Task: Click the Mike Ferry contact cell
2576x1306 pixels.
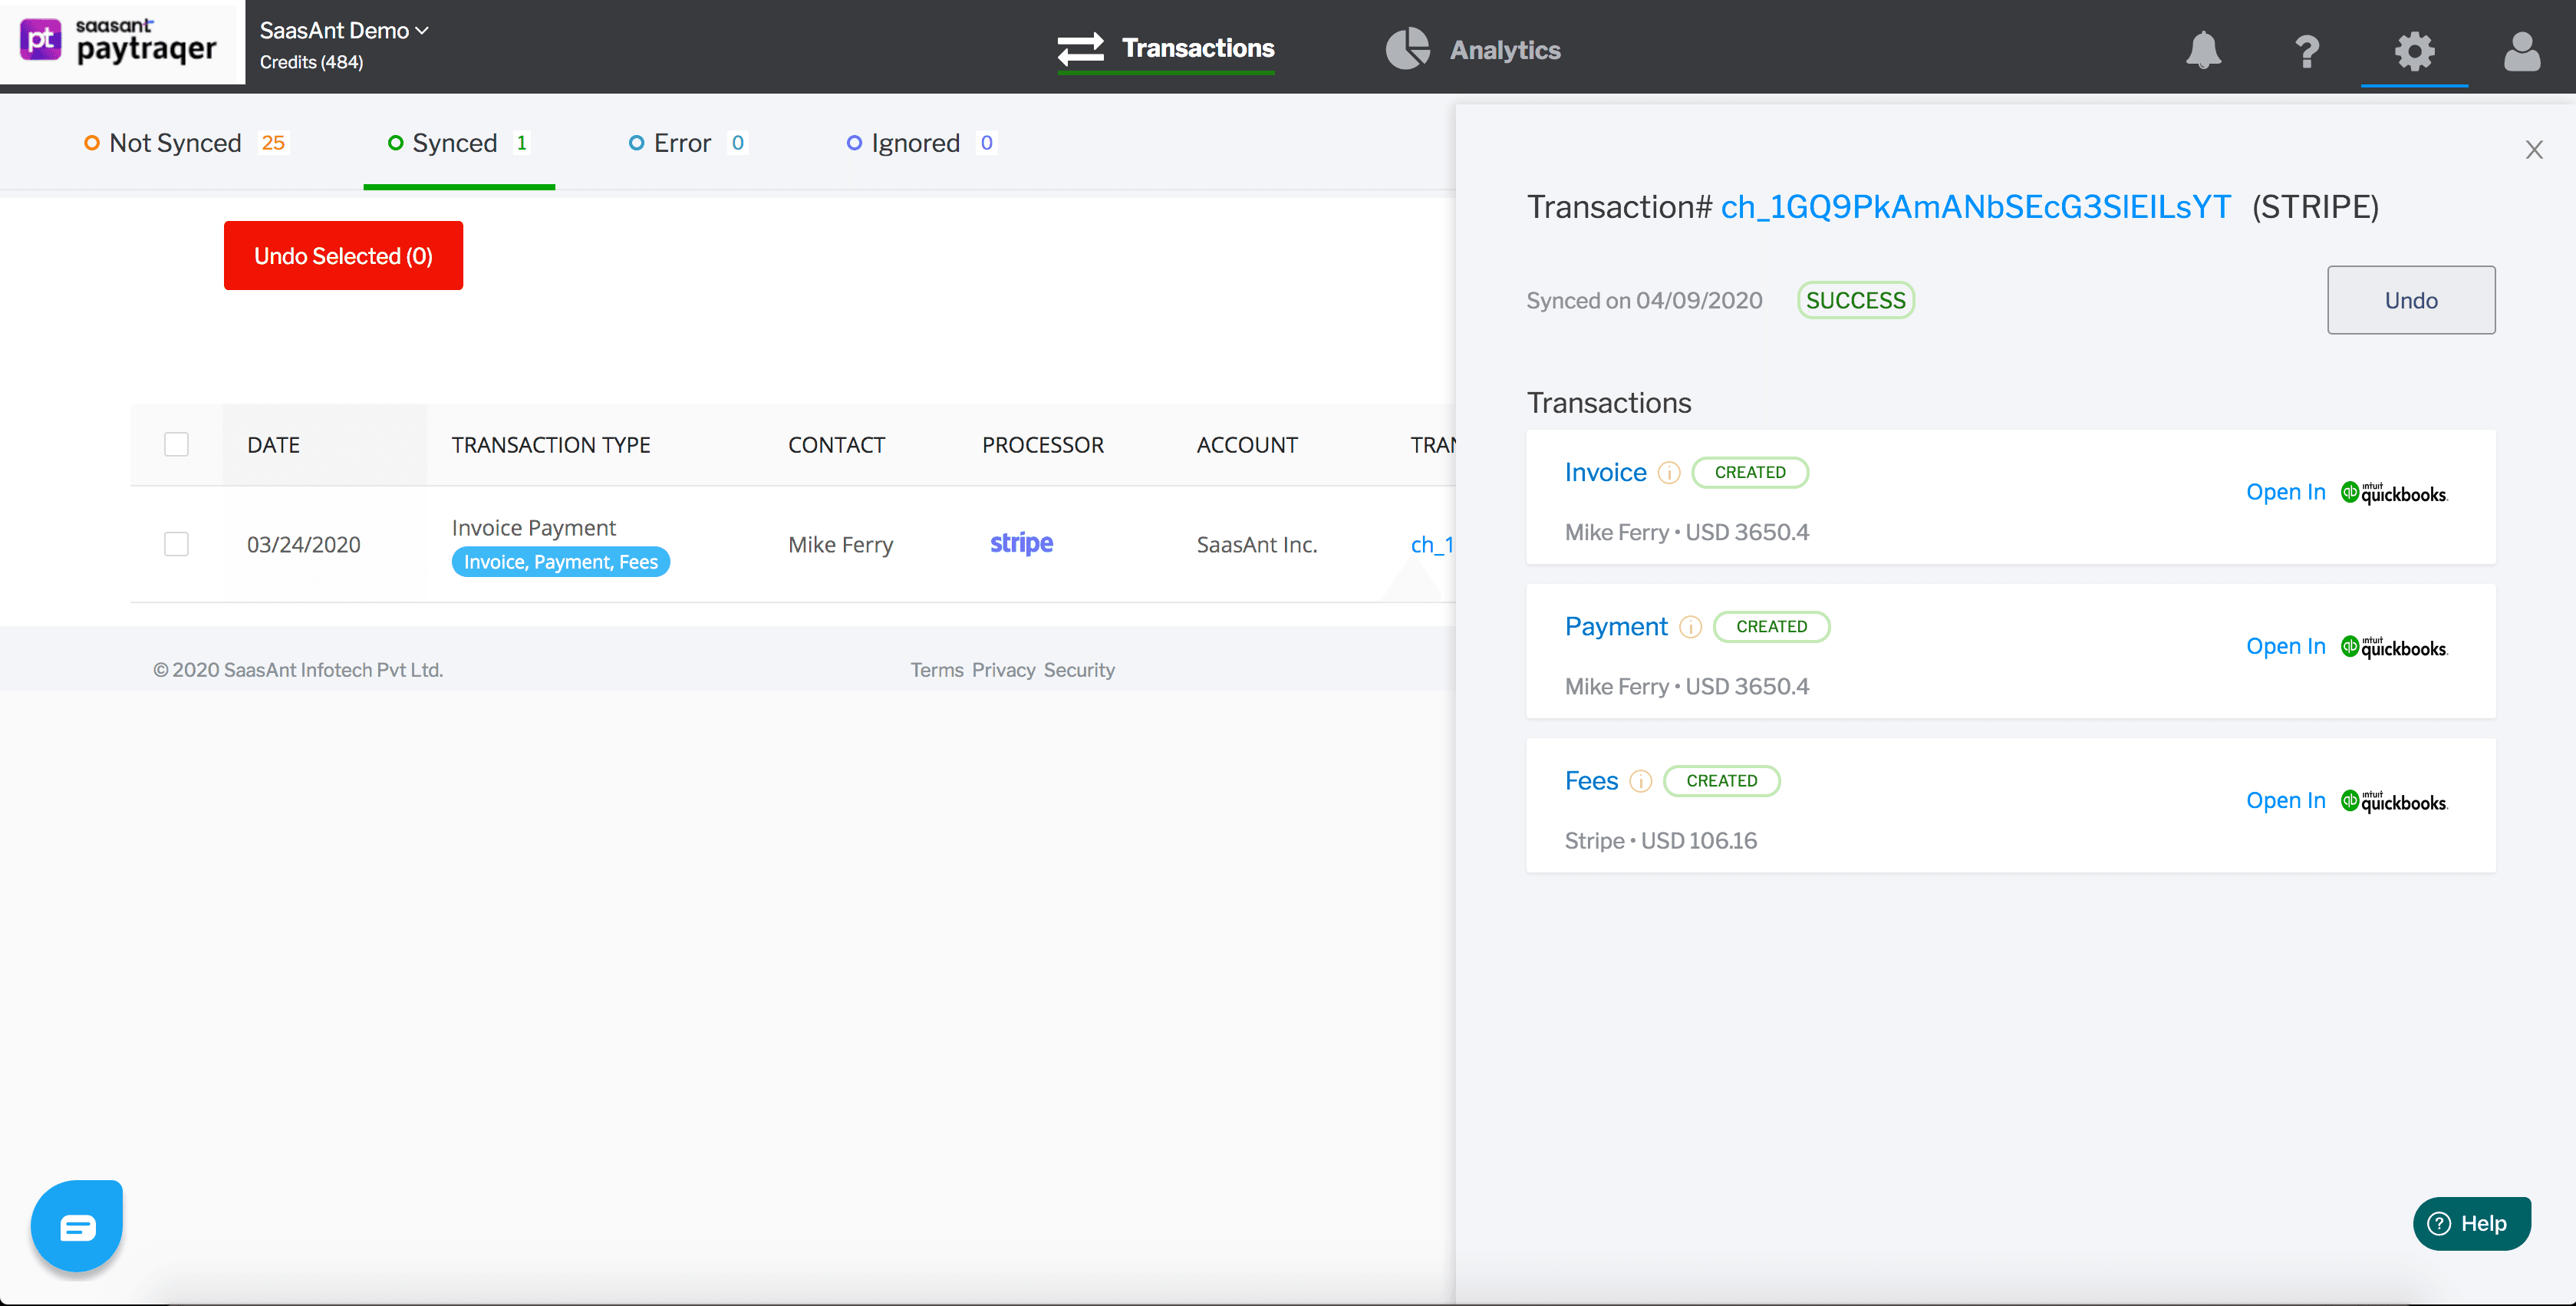Action: pyautogui.click(x=840, y=545)
